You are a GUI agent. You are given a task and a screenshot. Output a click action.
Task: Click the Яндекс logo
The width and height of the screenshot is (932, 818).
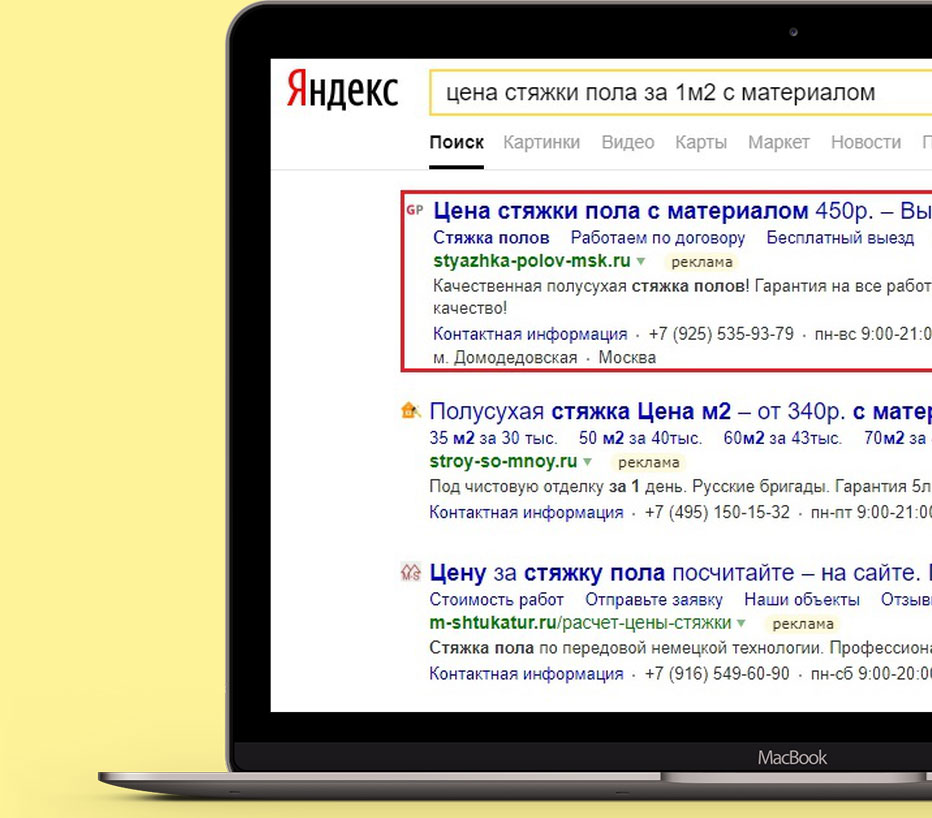tap(342, 90)
